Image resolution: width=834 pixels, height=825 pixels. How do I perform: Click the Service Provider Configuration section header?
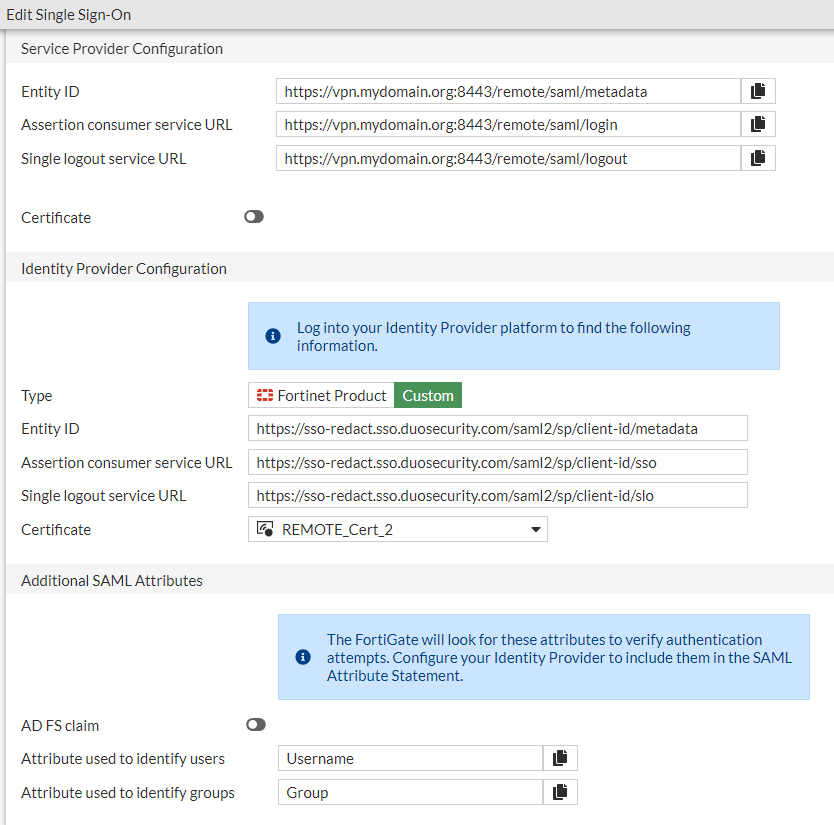coord(121,48)
